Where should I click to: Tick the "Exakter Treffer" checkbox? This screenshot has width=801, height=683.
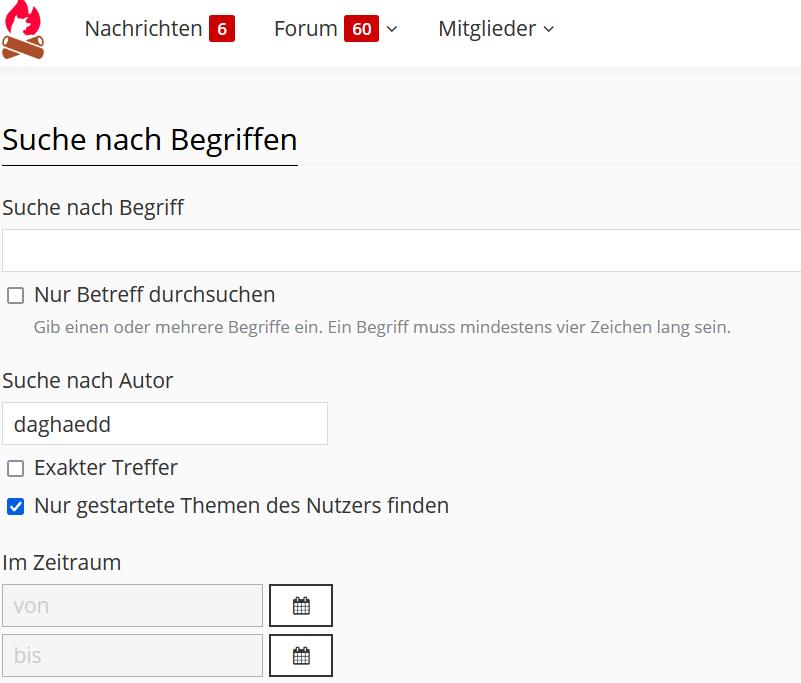point(16,469)
